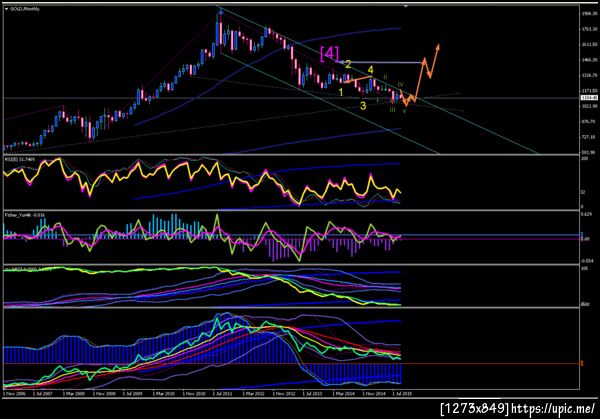Click the highlighted current price label on axis

pos(589,98)
